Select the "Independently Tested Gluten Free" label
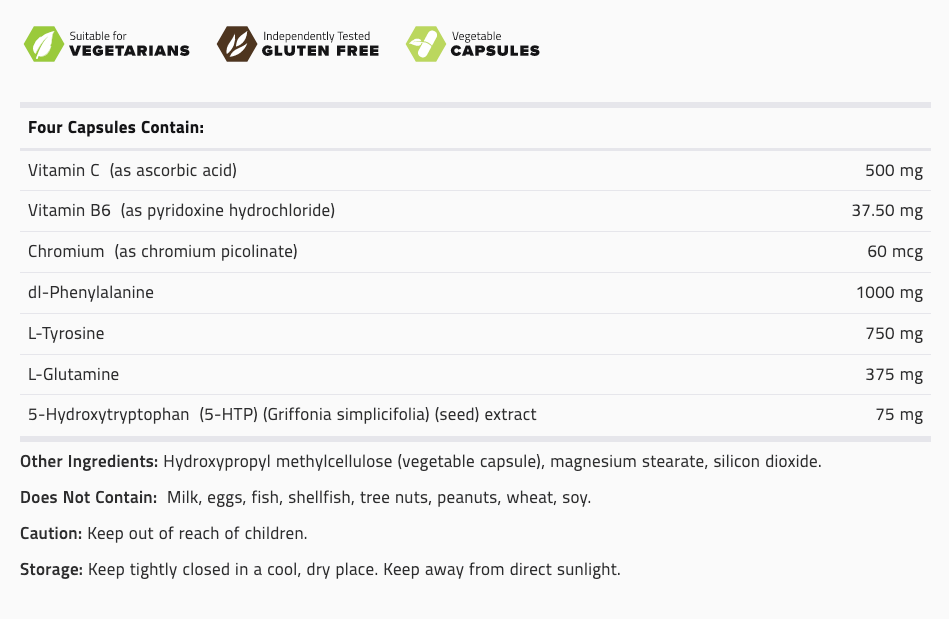The image size is (949, 619). tap(320, 44)
